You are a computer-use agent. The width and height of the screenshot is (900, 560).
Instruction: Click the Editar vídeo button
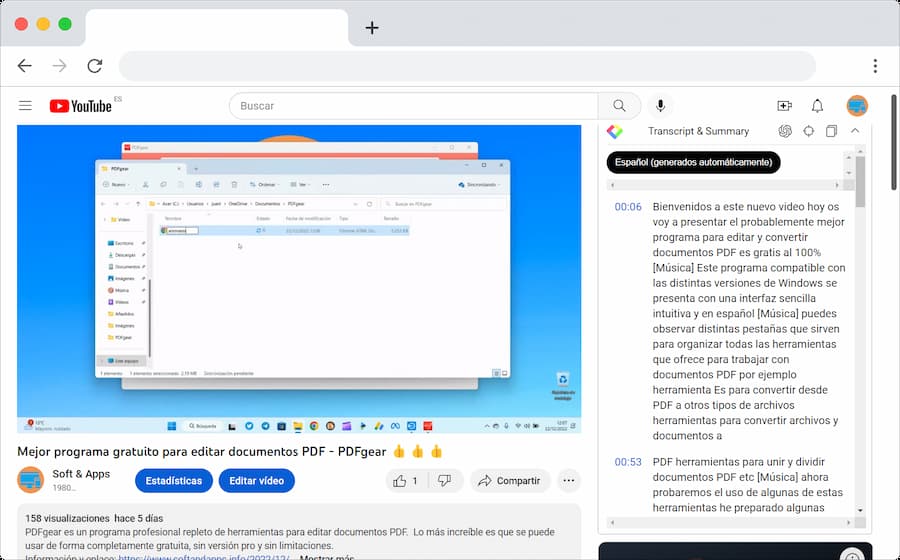point(257,481)
